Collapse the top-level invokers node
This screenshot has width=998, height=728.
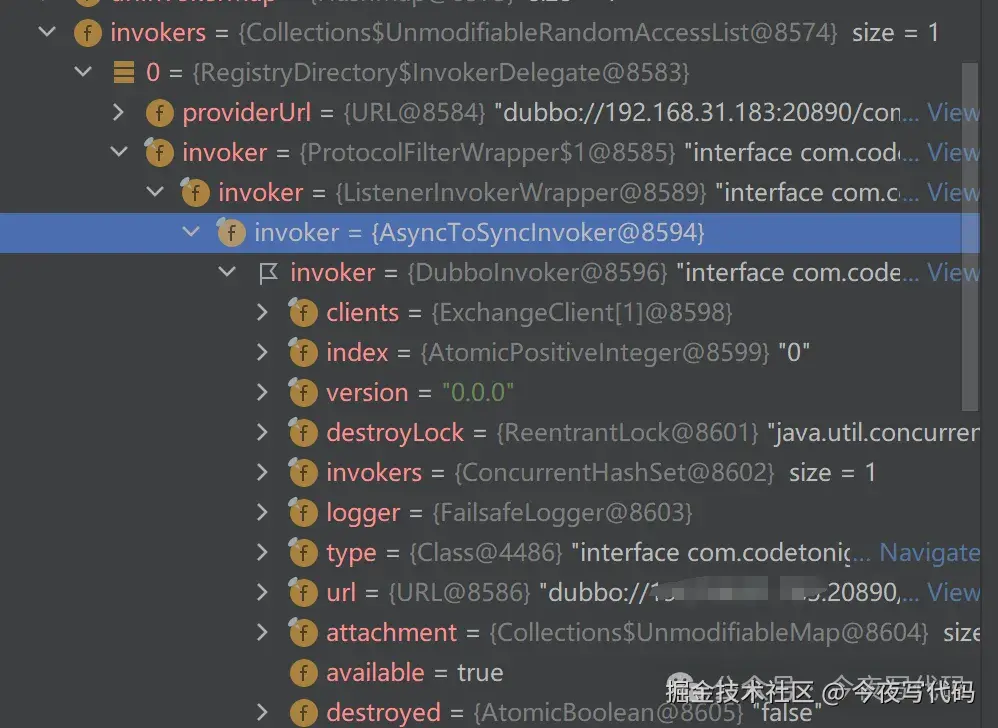(x=47, y=31)
